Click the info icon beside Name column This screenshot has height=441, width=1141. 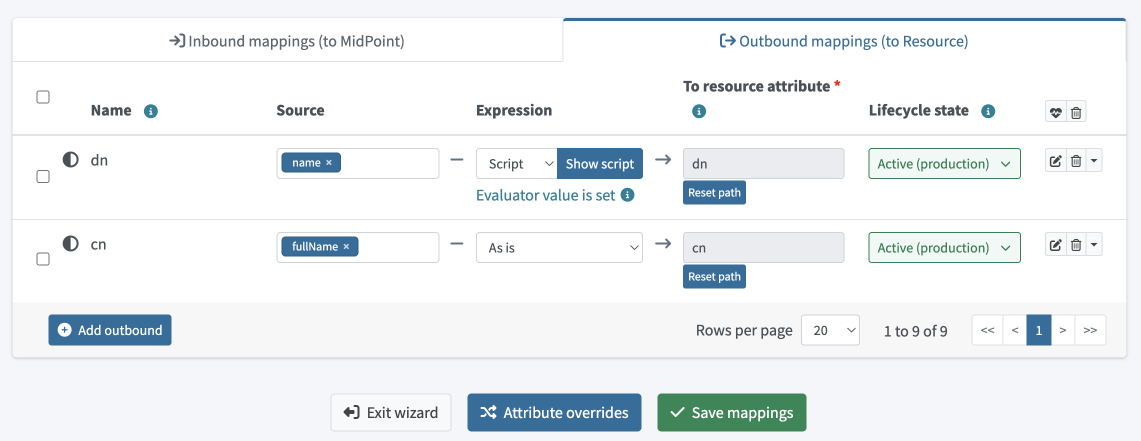151,111
